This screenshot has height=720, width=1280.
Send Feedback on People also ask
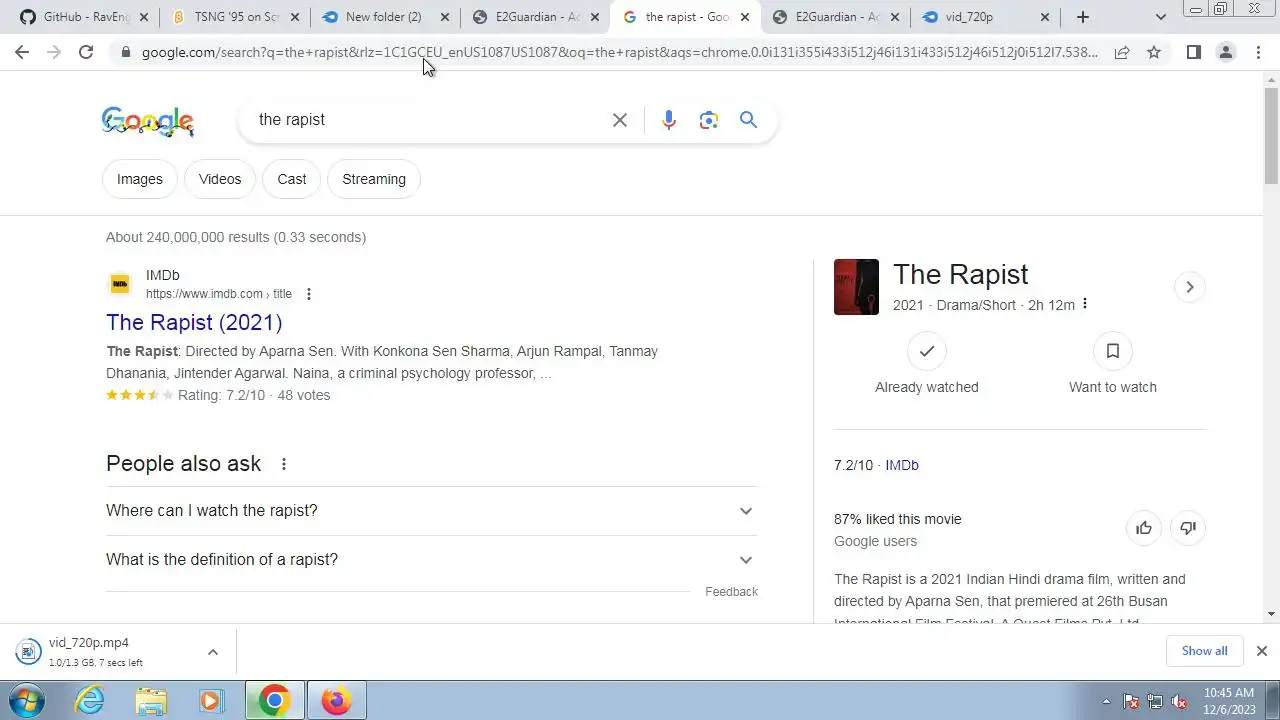coord(731,592)
